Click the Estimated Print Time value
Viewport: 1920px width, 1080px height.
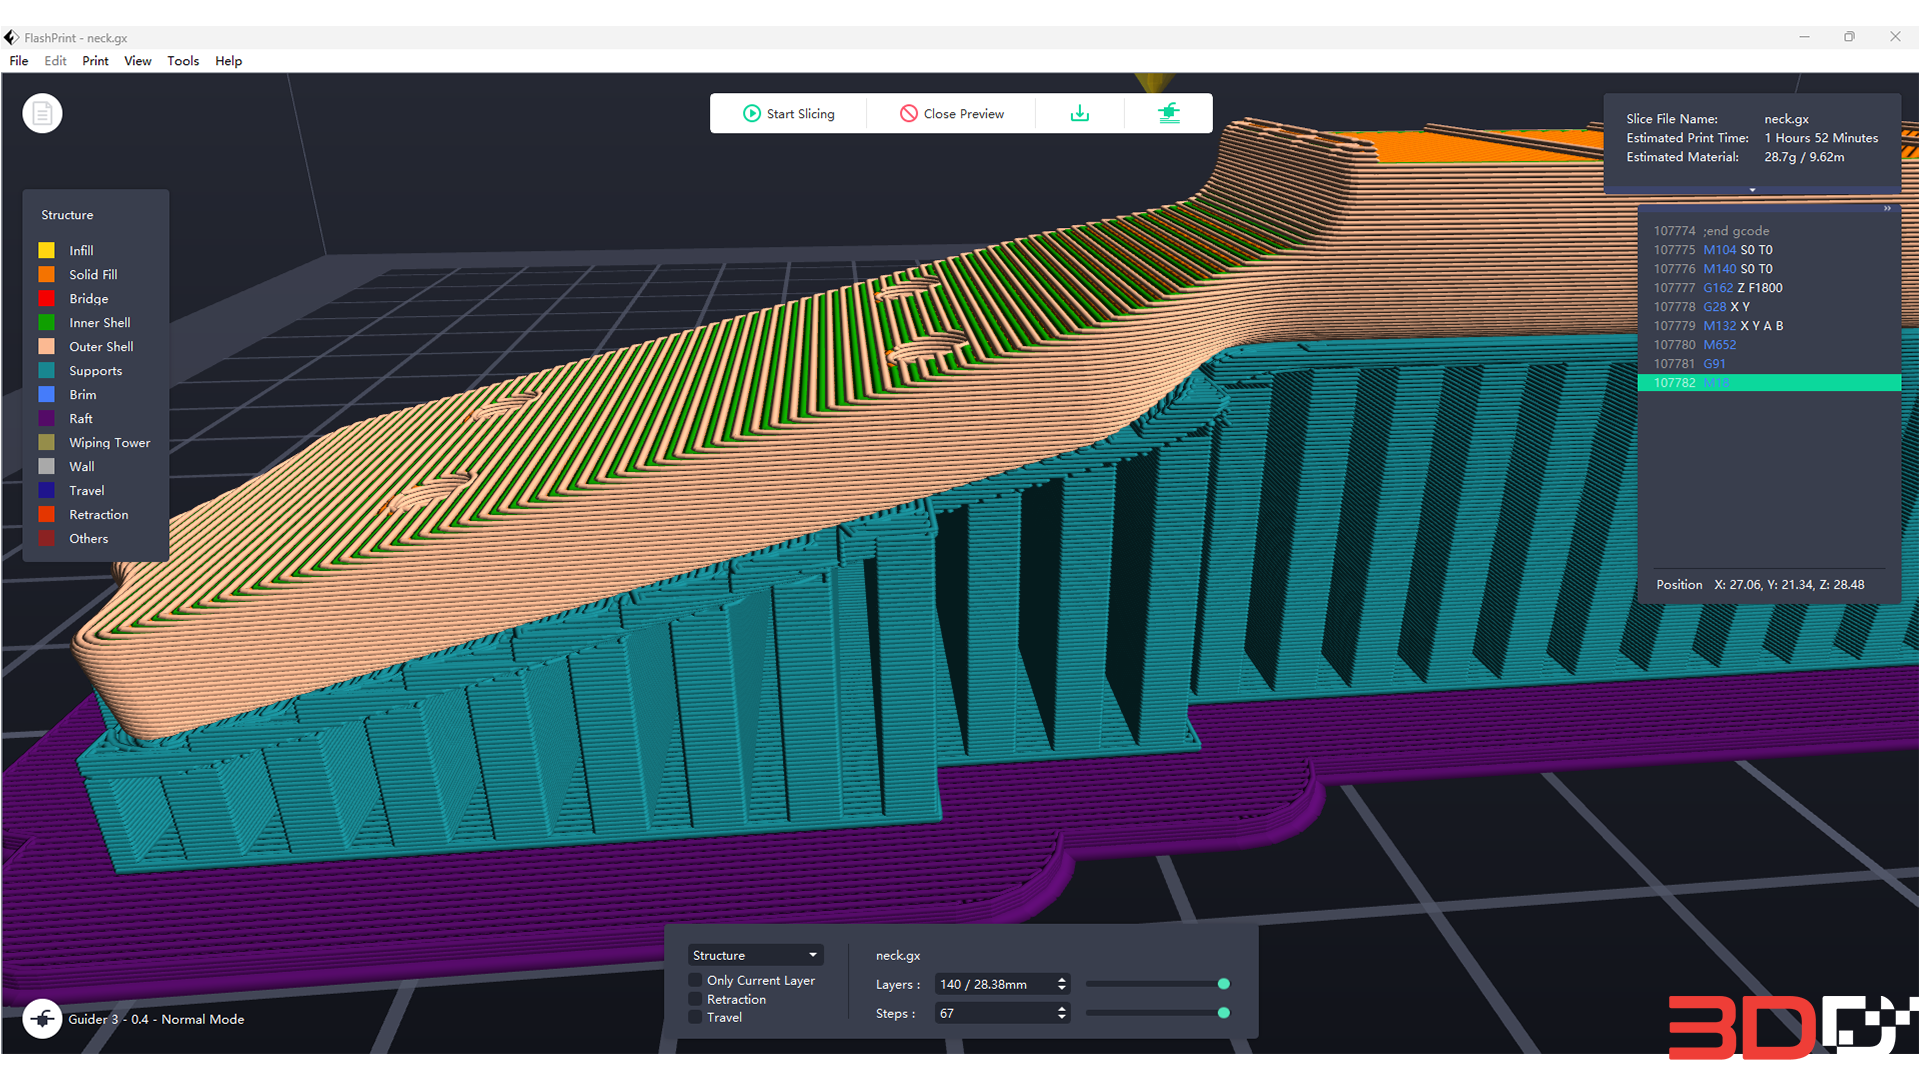tap(1821, 138)
